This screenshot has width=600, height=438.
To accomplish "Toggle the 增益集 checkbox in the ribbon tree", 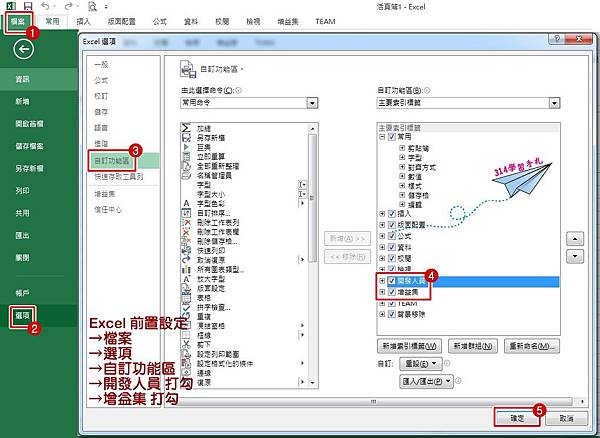I will pos(391,292).
